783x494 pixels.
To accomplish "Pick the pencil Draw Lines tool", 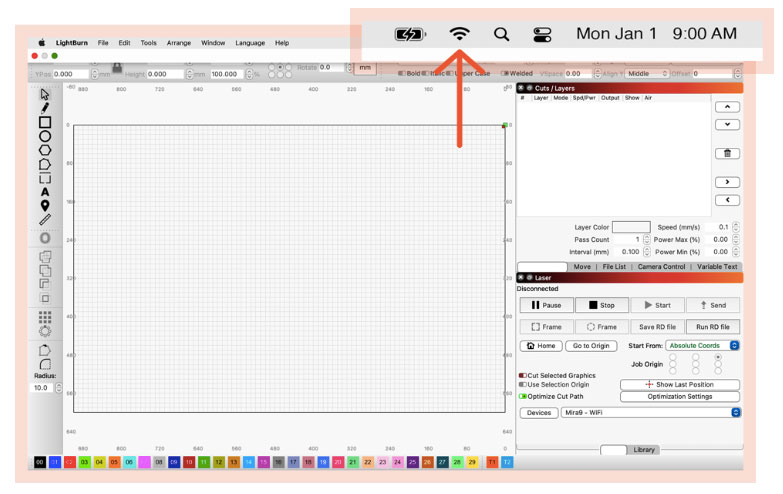I will [x=45, y=107].
